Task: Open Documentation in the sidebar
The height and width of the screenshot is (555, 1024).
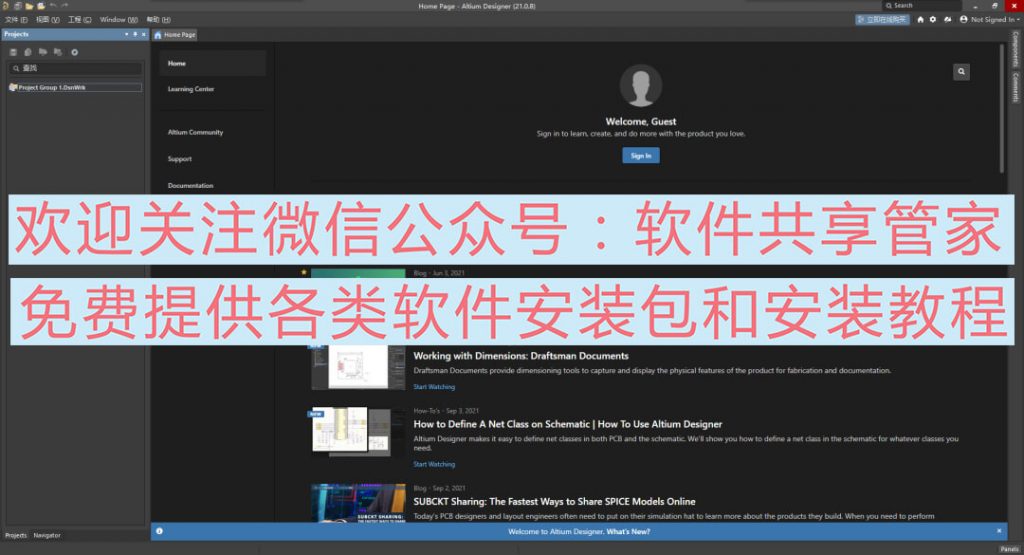Action: tap(190, 185)
